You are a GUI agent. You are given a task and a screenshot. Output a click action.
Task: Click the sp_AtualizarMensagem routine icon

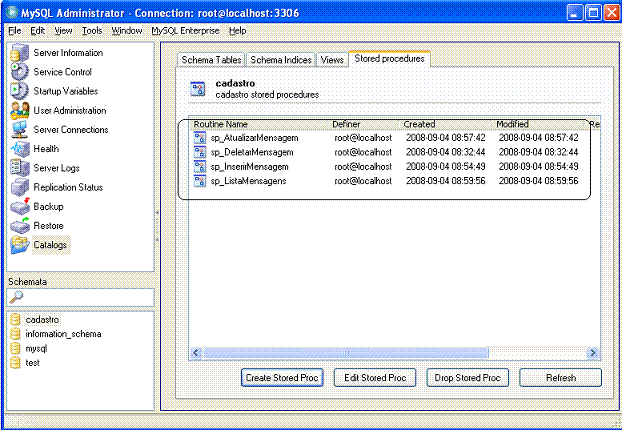pos(200,138)
